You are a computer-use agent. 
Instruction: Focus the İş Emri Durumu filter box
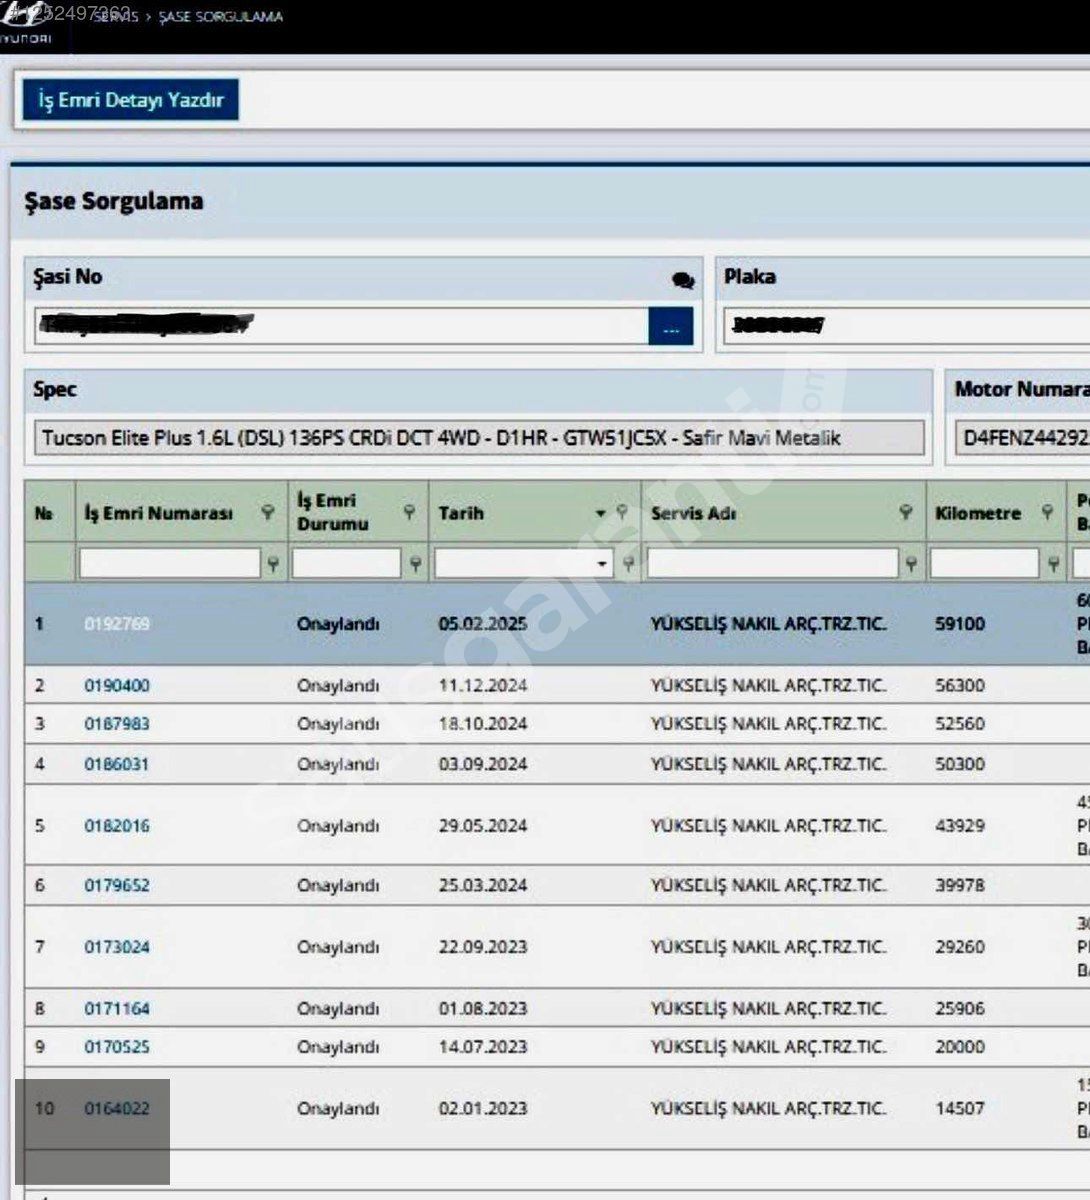347,564
